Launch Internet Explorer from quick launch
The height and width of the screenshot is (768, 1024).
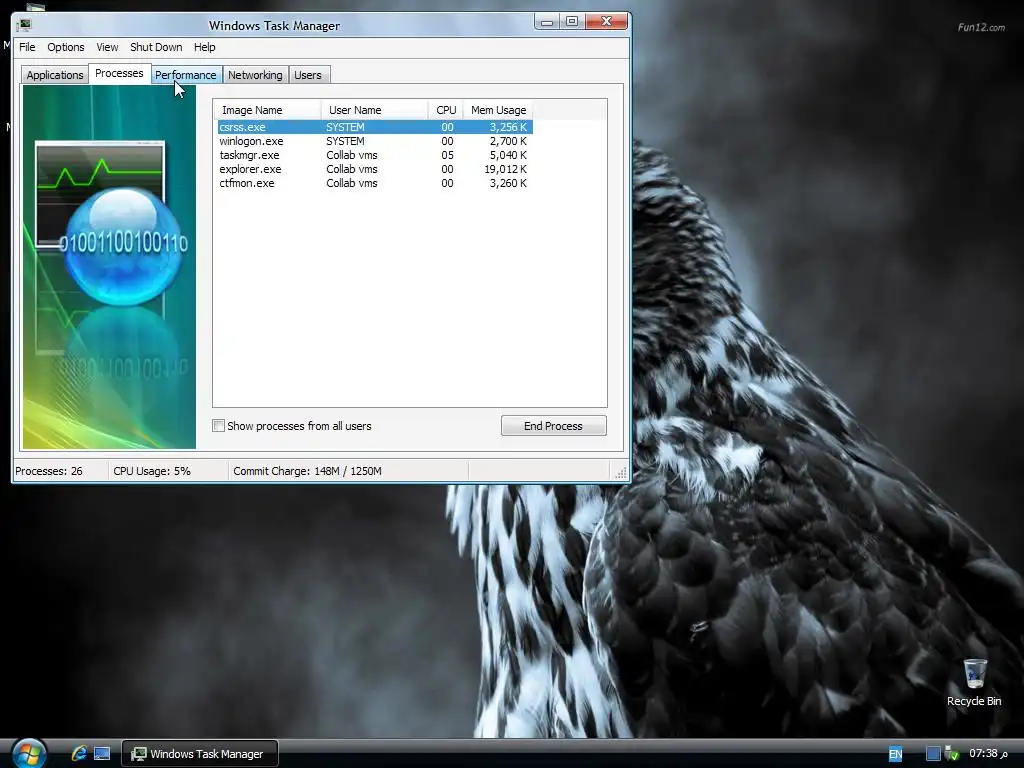pyautogui.click(x=79, y=753)
